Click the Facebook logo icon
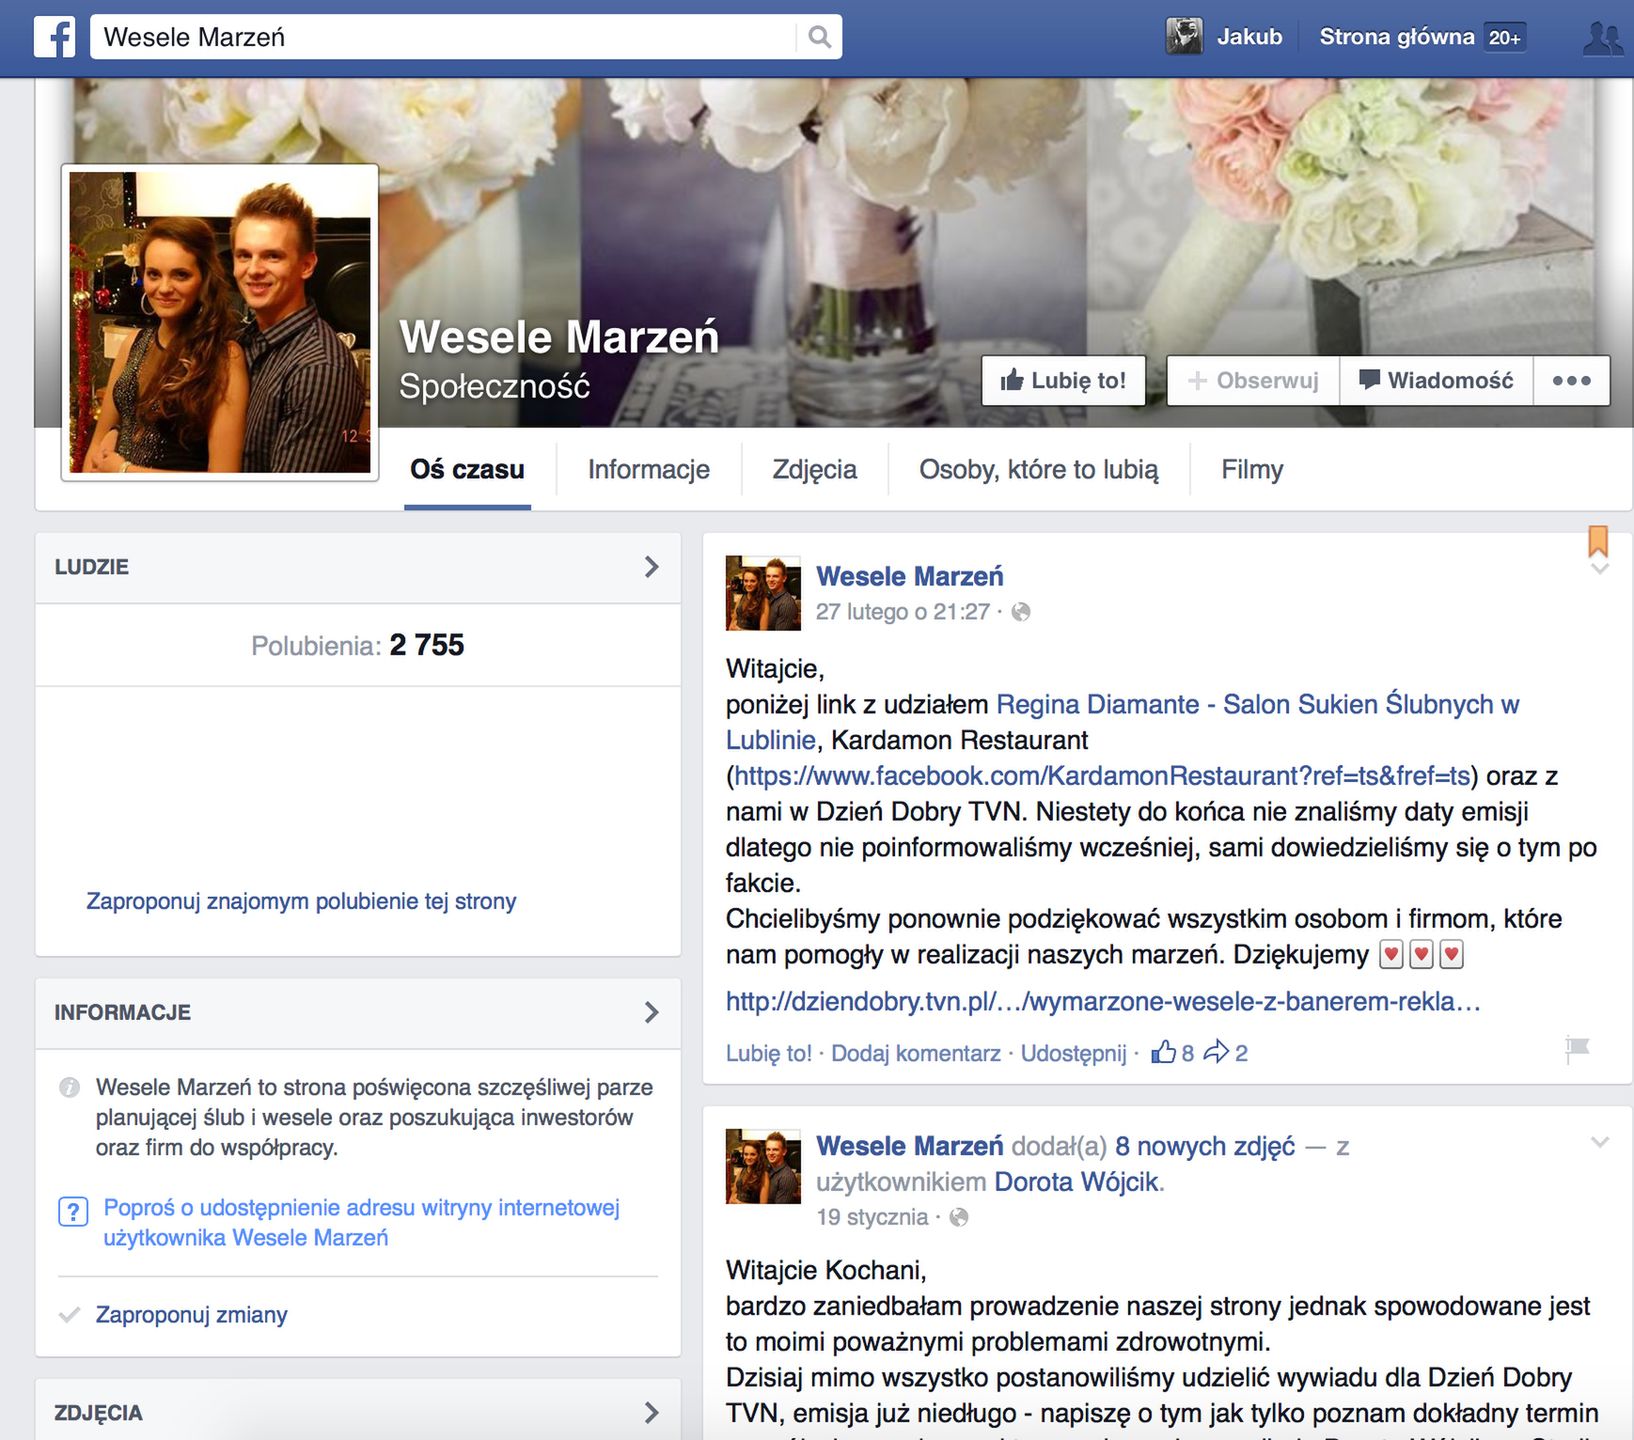Screen dimensions: 1634x1440 [x=55, y=37]
